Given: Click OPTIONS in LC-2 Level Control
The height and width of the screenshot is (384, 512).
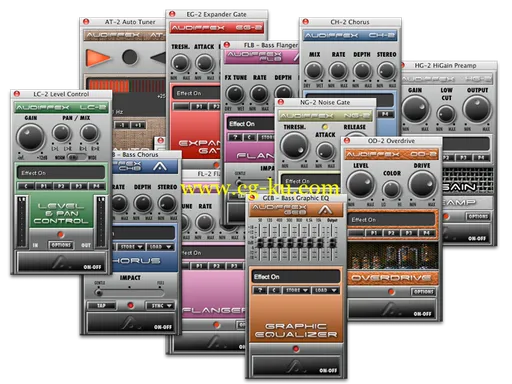Looking at the screenshot, I should (60, 245).
